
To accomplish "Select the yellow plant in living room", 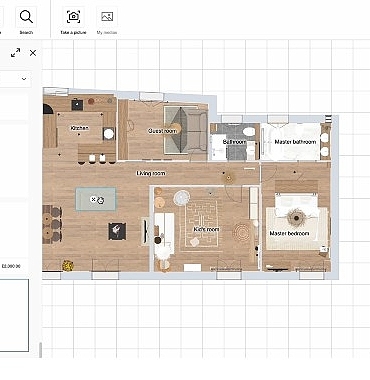I will [x=68, y=265].
